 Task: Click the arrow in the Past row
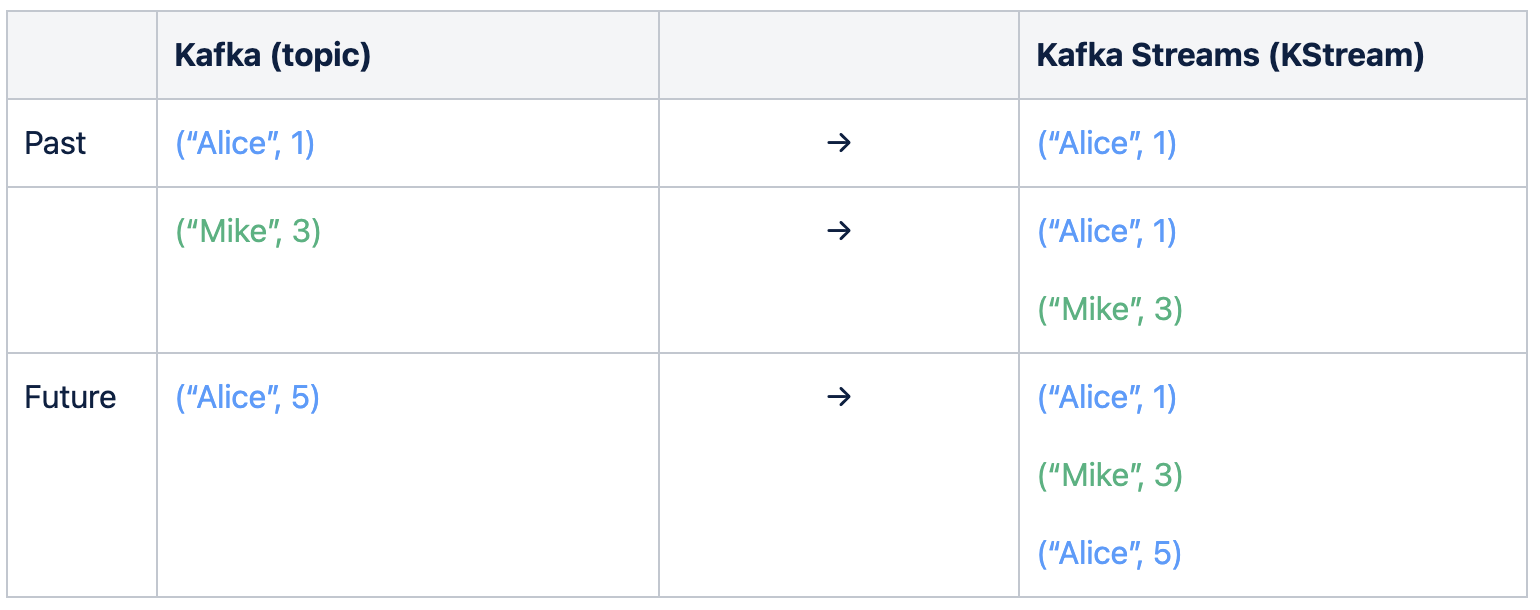tap(838, 144)
